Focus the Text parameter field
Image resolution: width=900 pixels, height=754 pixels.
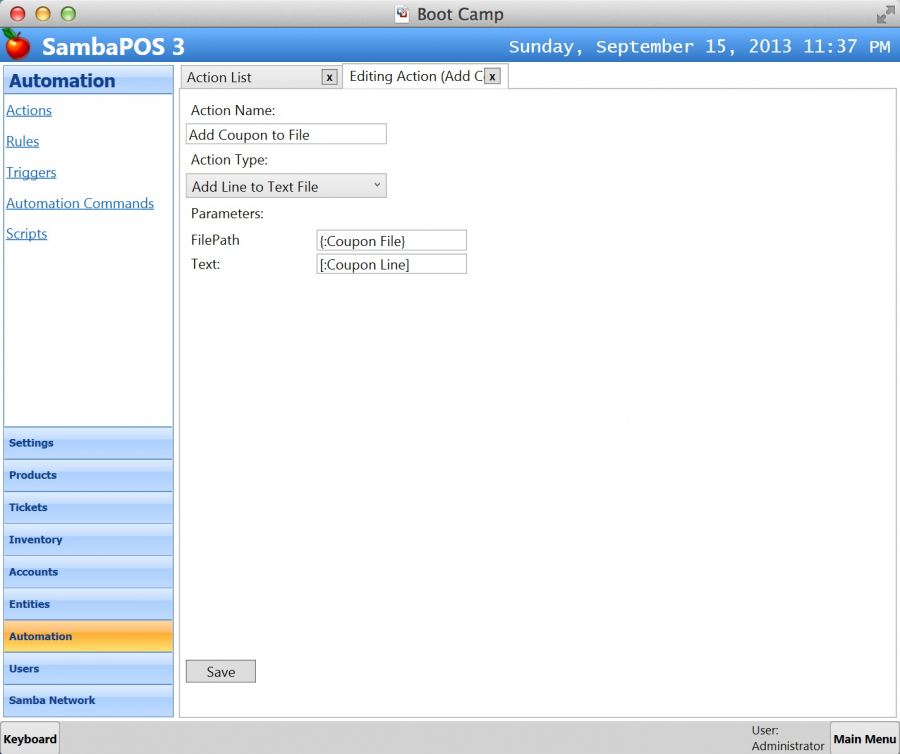391,264
